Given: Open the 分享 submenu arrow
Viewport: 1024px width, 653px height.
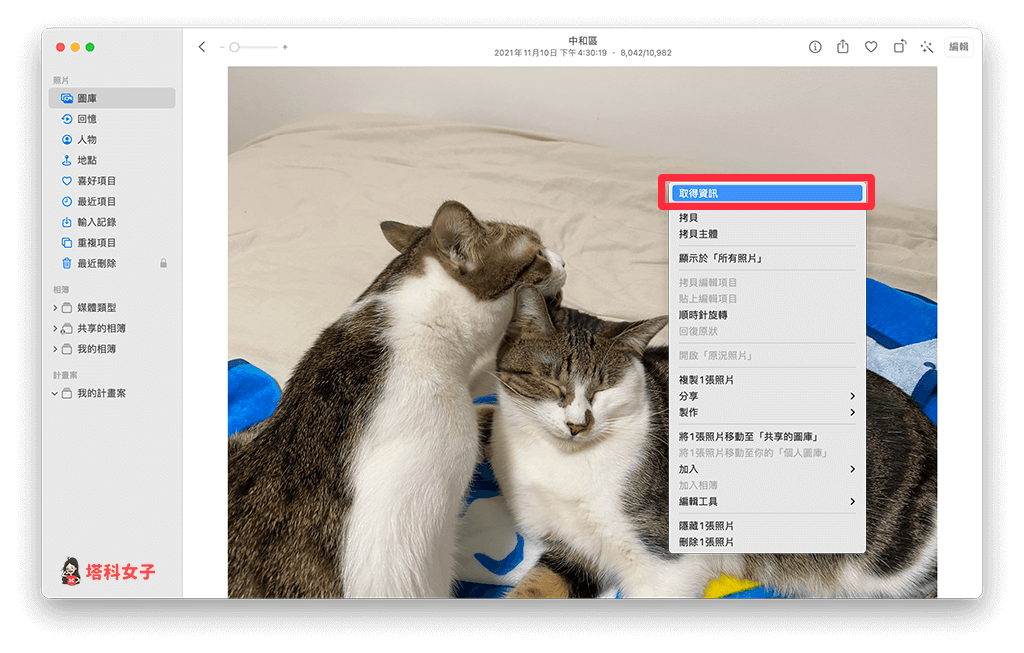Looking at the screenshot, I should 852,396.
